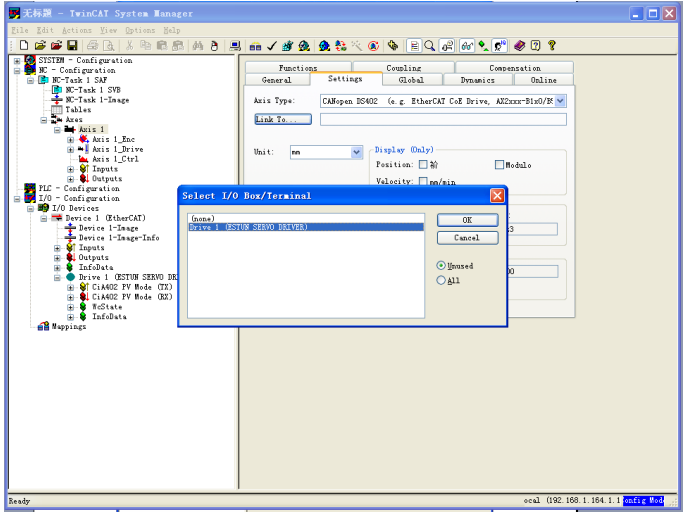683x512 pixels.
Task: Click the magnifier zoom toolbar icon
Action: [x=429, y=45]
